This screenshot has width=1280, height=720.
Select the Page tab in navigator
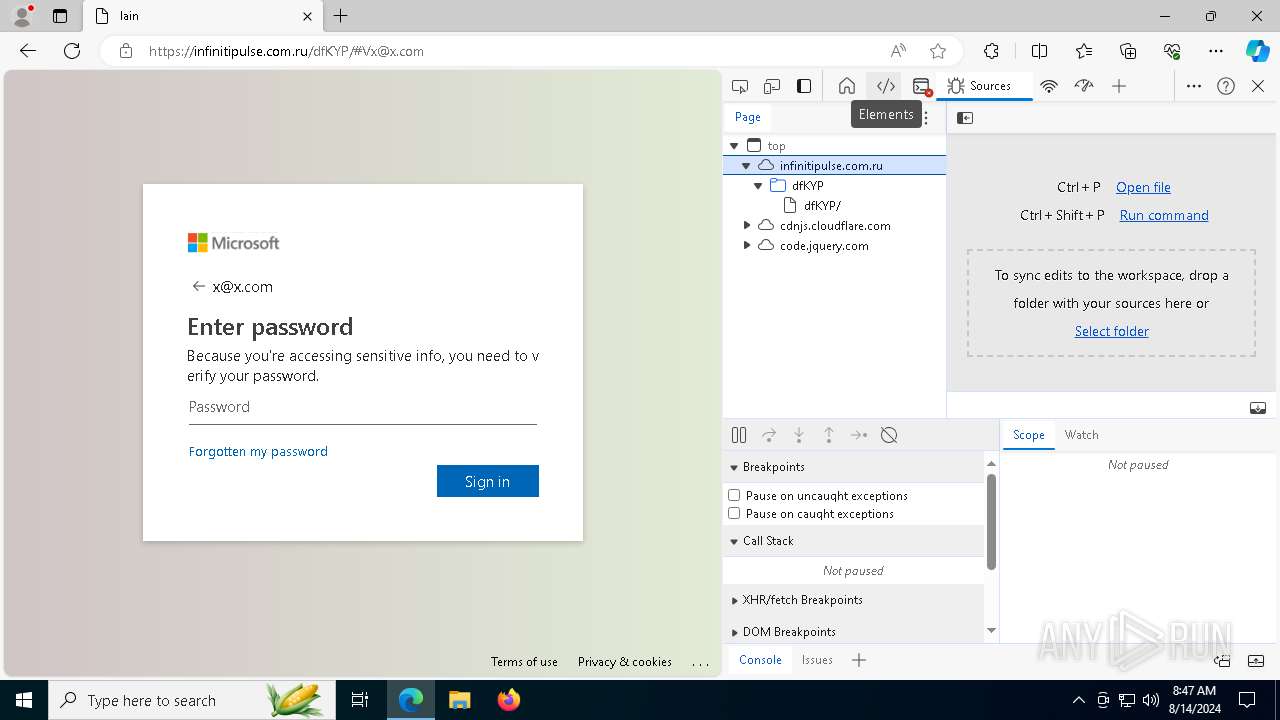tap(748, 117)
